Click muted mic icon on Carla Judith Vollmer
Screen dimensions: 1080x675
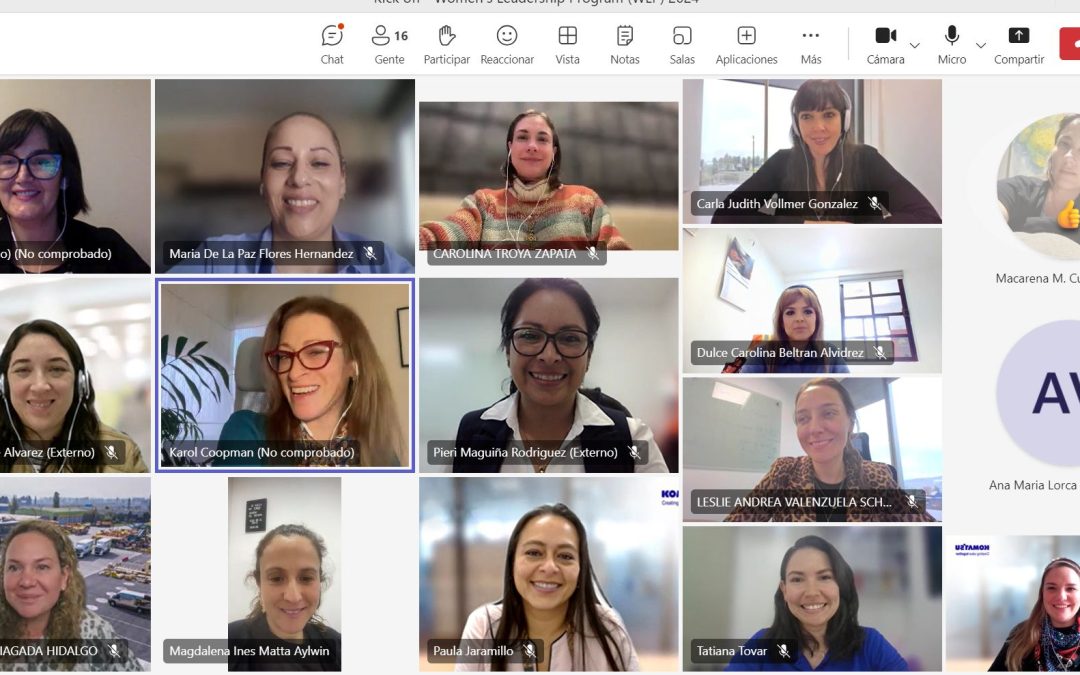(x=875, y=204)
